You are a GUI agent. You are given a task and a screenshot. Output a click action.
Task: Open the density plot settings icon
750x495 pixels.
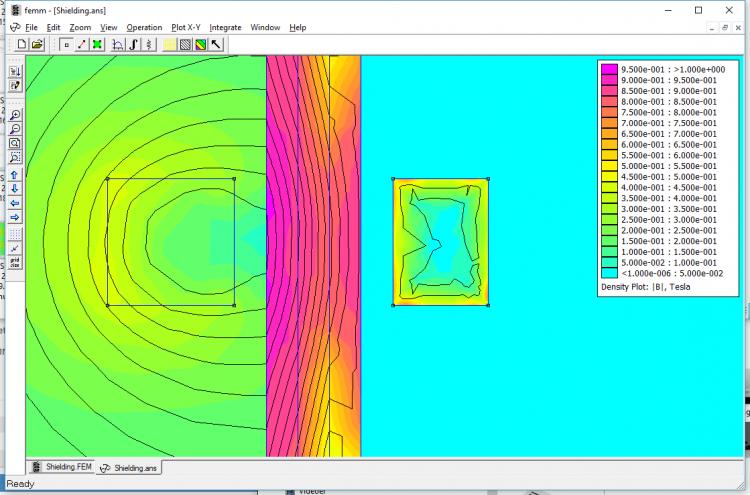(200, 44)
